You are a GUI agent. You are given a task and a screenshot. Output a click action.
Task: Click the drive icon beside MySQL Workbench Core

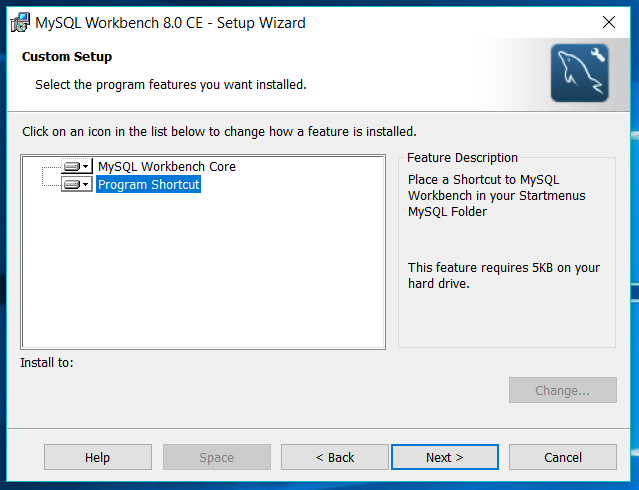[x=72, y=166]
